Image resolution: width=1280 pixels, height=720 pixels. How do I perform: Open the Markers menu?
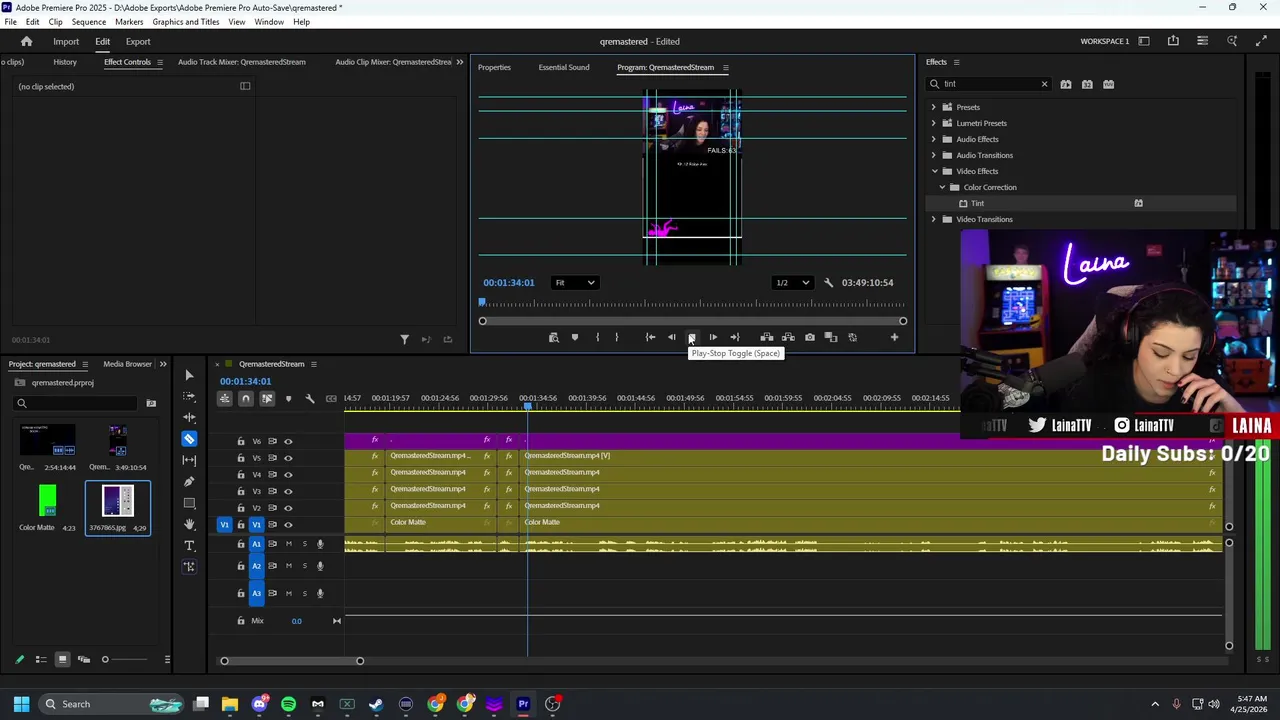pos(129,22)
